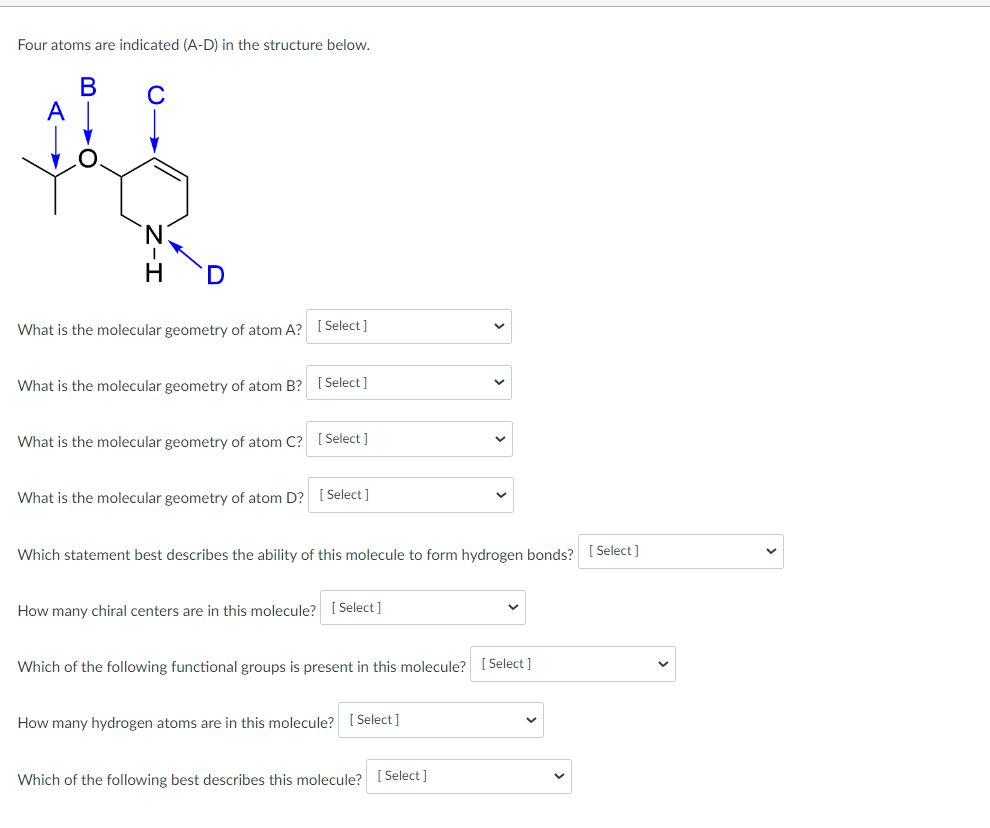Click the blue label B above the structure
The image size is (990, 828).
pos(88,87)
